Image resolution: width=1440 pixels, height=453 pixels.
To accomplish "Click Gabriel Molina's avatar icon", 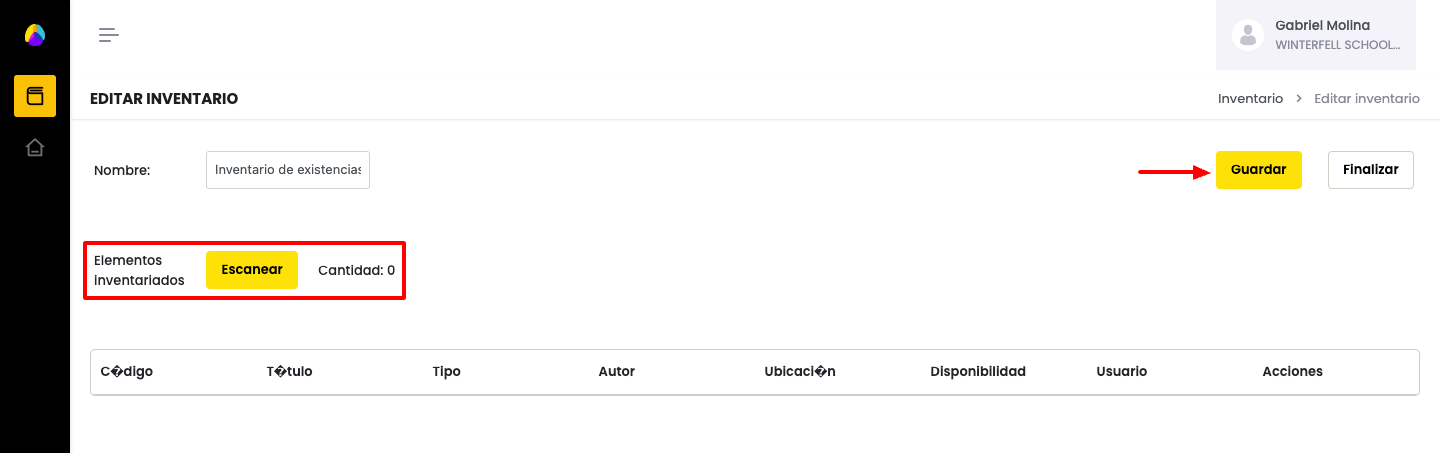I will (x=1248, y=35).
